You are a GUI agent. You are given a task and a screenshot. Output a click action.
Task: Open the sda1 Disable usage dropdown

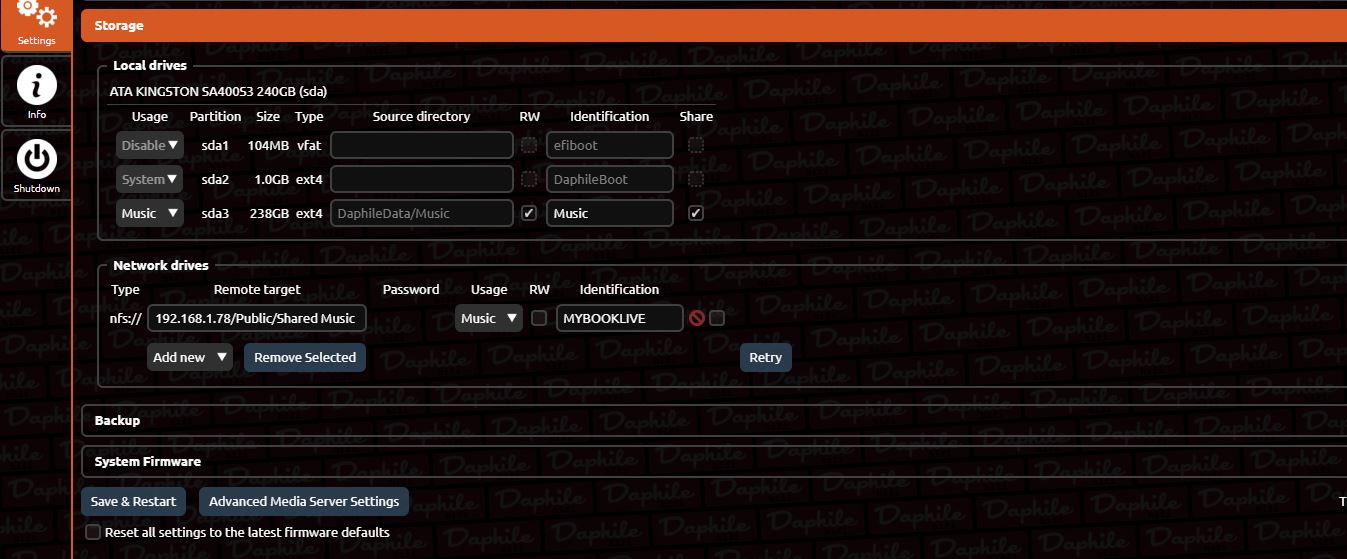[150, 145]
